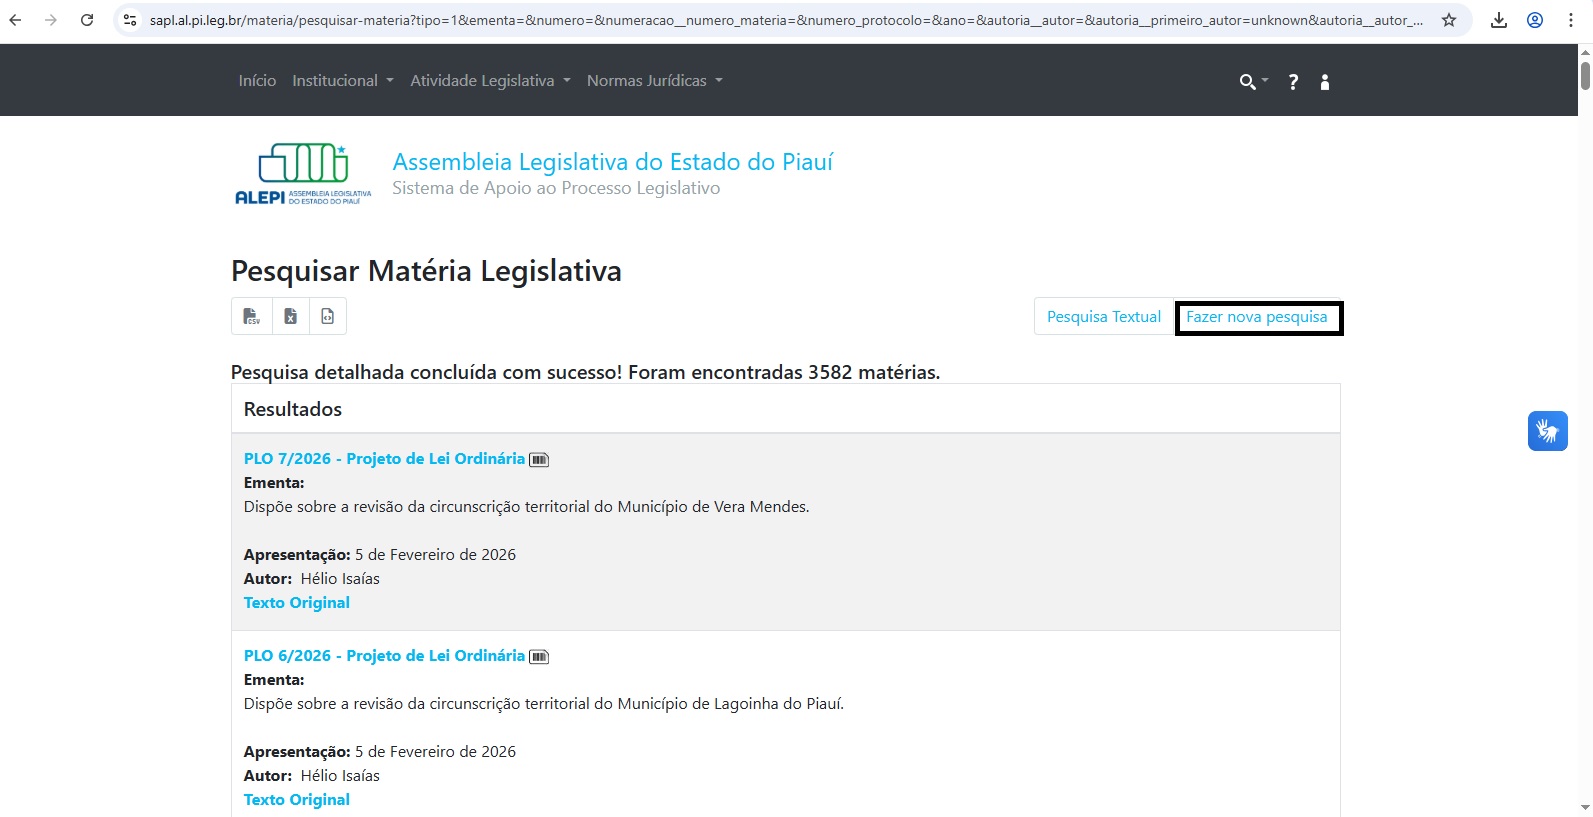Click Fazer nova pesquisa button
This screenshot has width=1593, height=817.
click(1257, 317)
